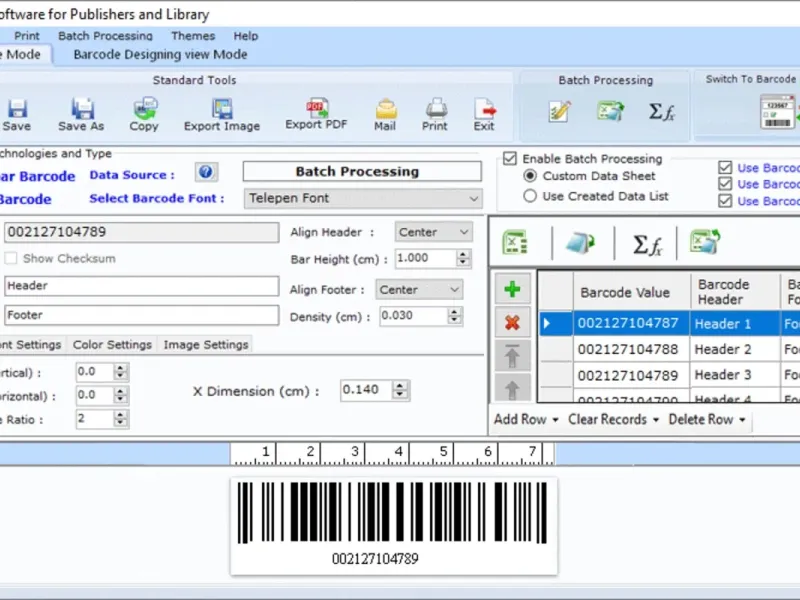Viewport: 800px width, 600px height.
Task: Click the move-up arrow icon beside the grid
Action: pyautogui.click(x=512, y=389)
